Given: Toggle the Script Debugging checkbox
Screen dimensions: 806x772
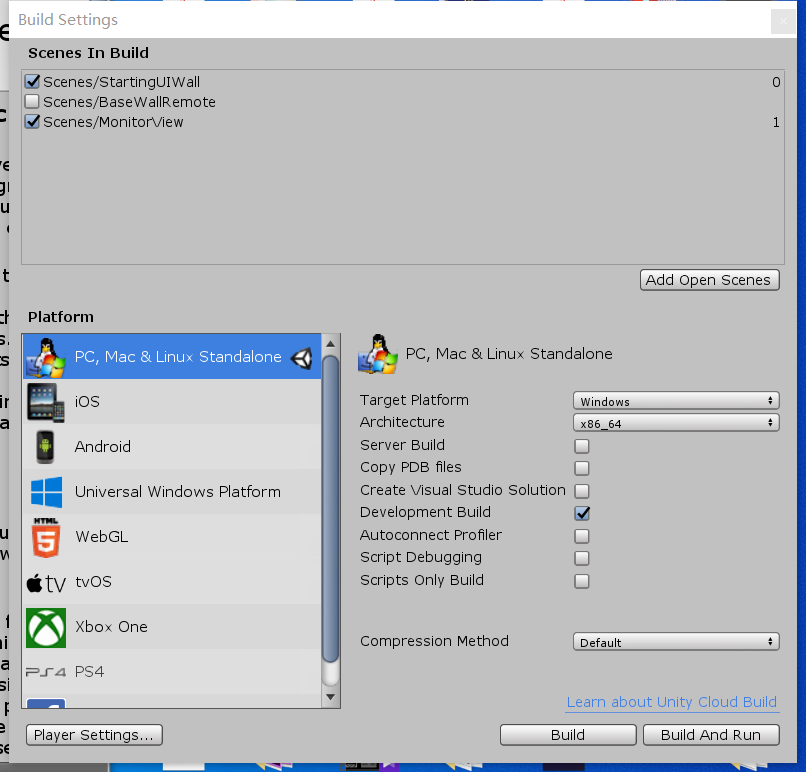Looking at the screenshot, I should [x=582, y=558].
